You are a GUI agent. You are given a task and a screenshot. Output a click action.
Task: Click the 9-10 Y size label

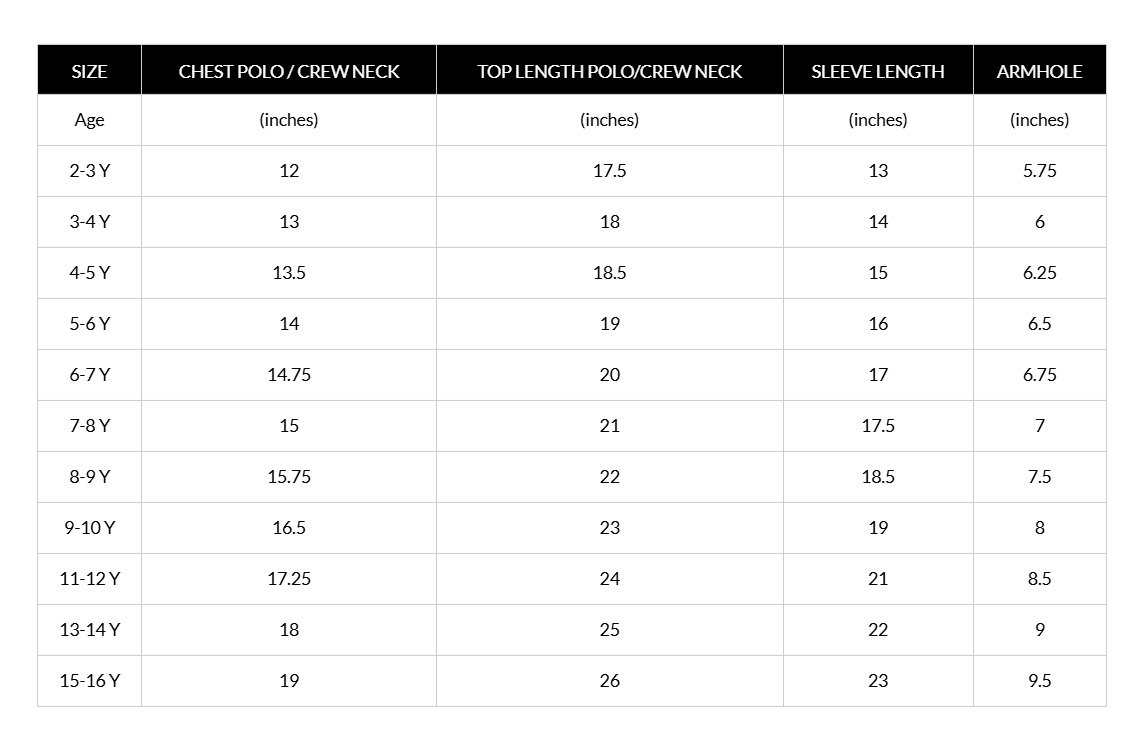coord(89,527)
